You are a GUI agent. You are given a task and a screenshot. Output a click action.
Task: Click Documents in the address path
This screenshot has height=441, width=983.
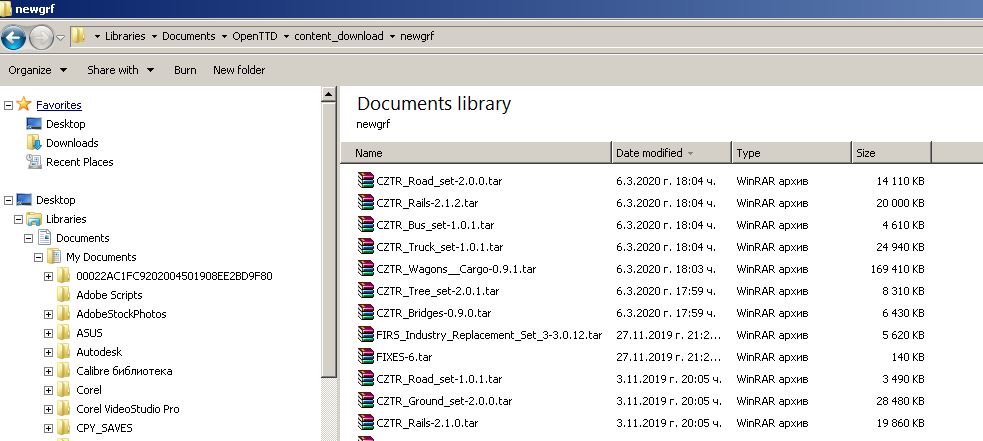[x=189, y=36]
